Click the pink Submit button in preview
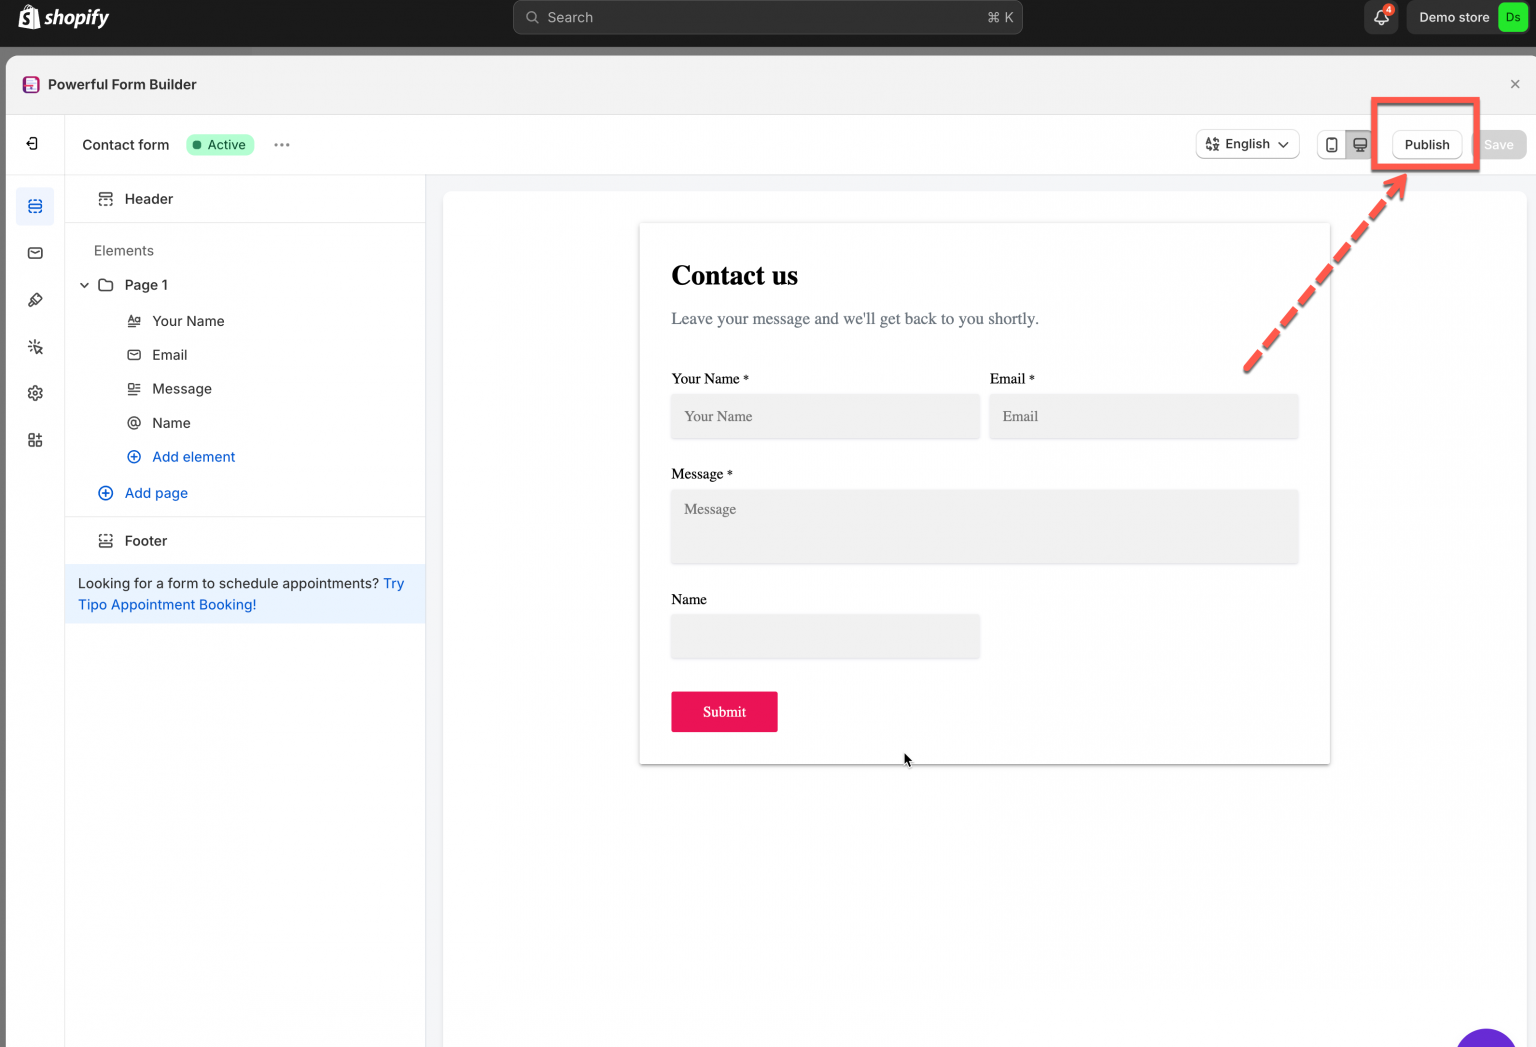This screenshot has height=1047, width=1536. pos(724,711)
